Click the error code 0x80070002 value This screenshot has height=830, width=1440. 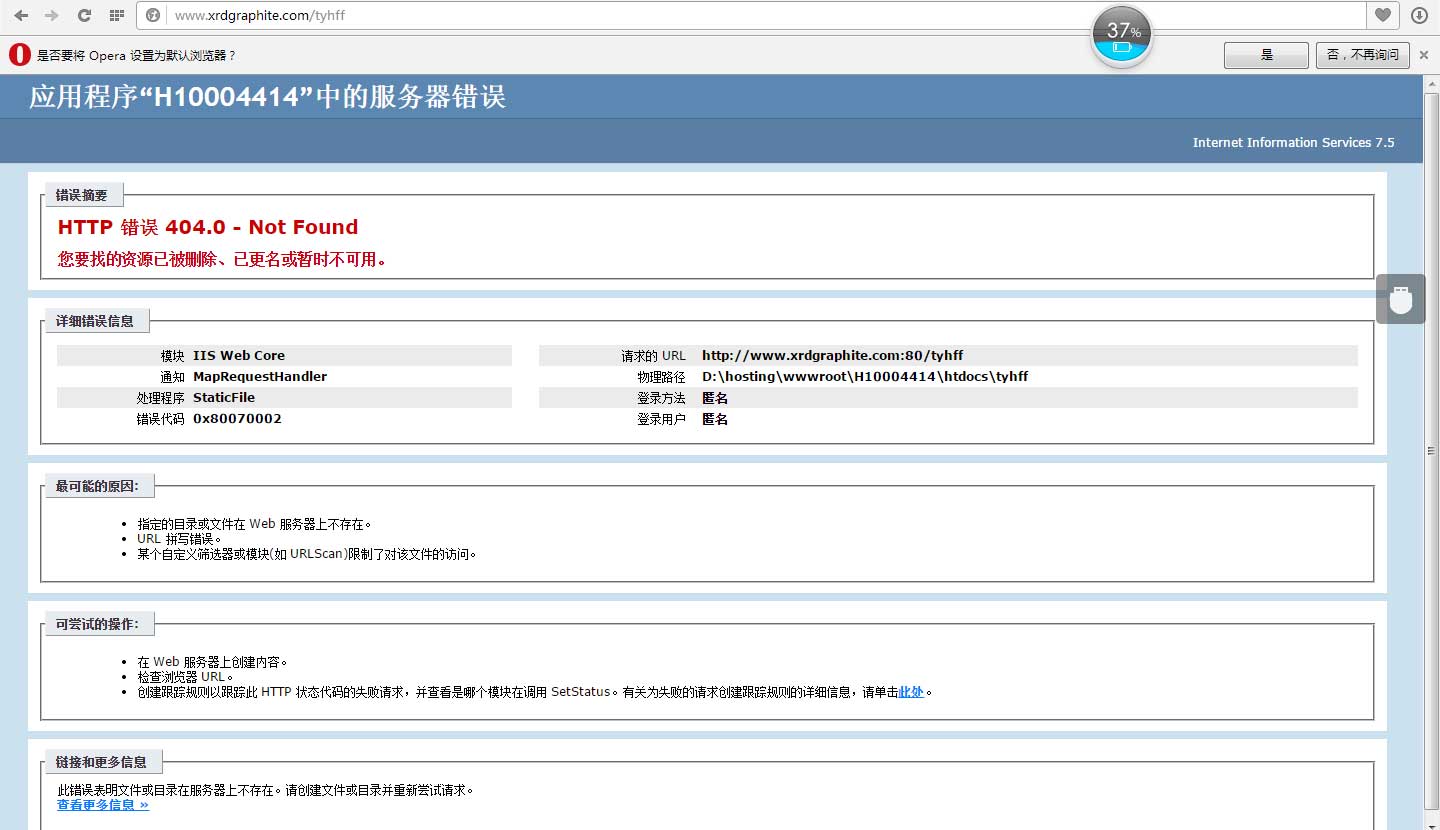pos(237,419)
